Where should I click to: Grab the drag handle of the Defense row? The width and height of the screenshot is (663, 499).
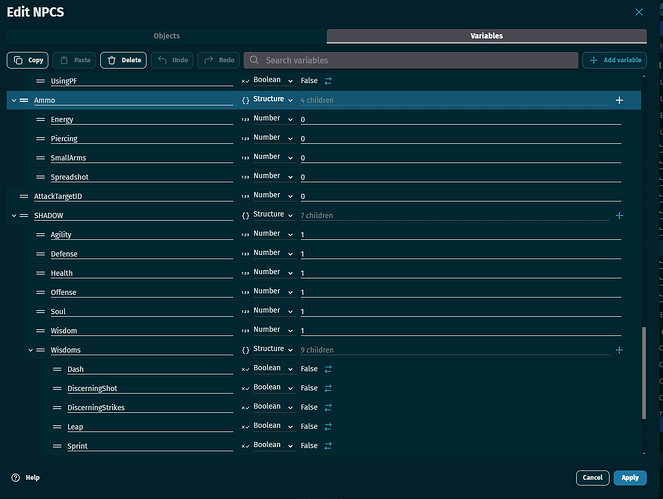[x=40, y=254]
